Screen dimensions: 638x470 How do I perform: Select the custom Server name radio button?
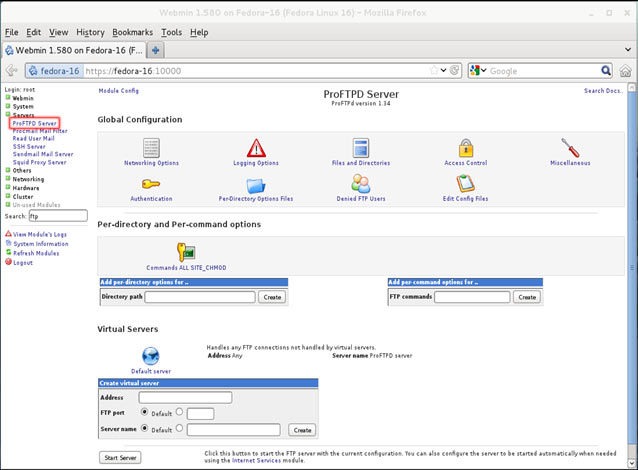179,428
